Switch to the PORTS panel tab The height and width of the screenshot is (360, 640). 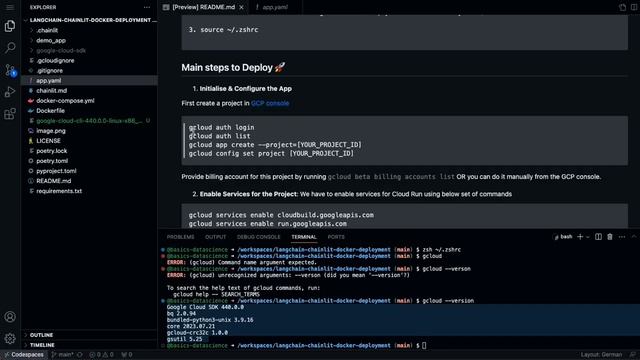(336, 237)
